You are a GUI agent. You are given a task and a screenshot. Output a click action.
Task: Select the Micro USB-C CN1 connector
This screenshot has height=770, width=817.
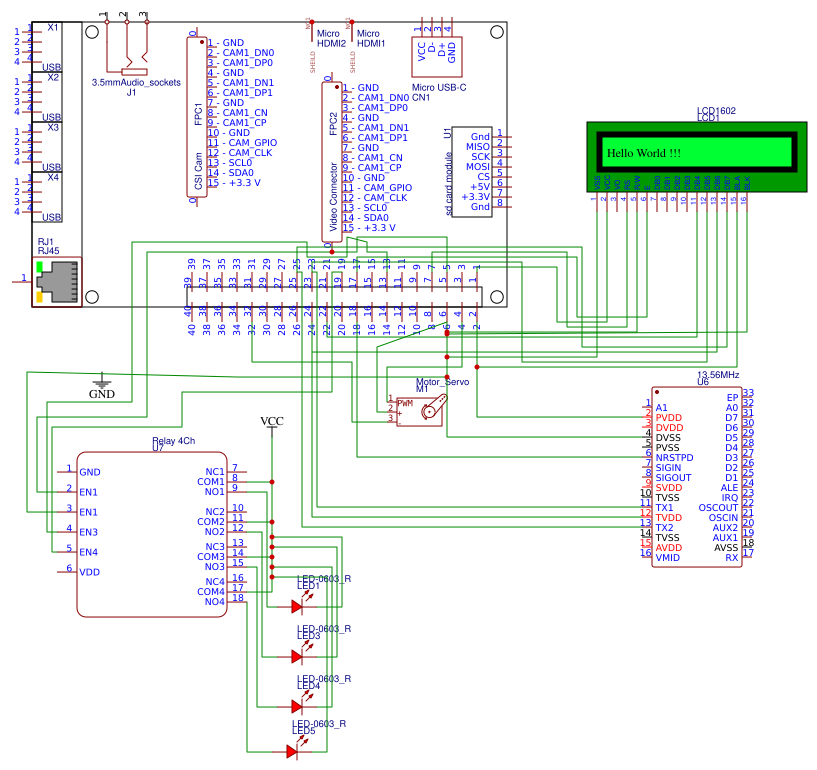(x=437, y=49)
